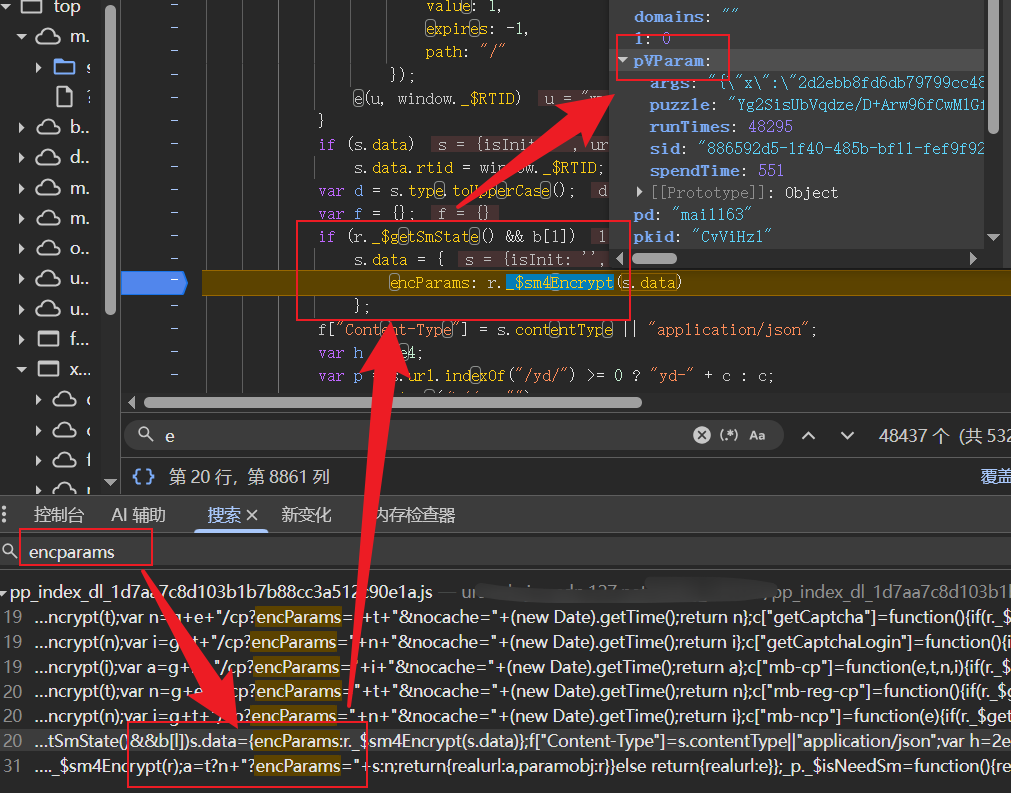Click the runTimes value 48295

click(770, 126)
